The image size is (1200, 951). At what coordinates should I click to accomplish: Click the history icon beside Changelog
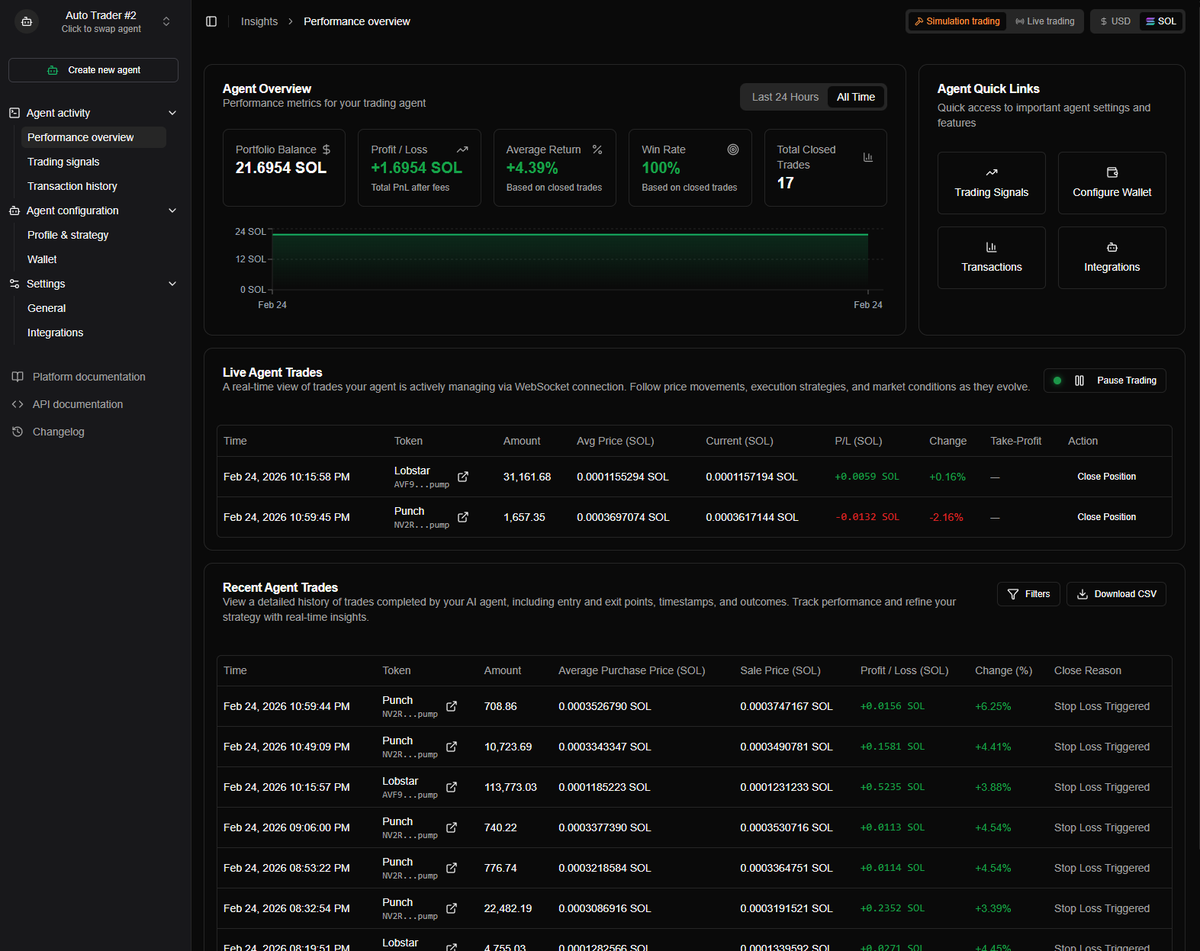17,432
